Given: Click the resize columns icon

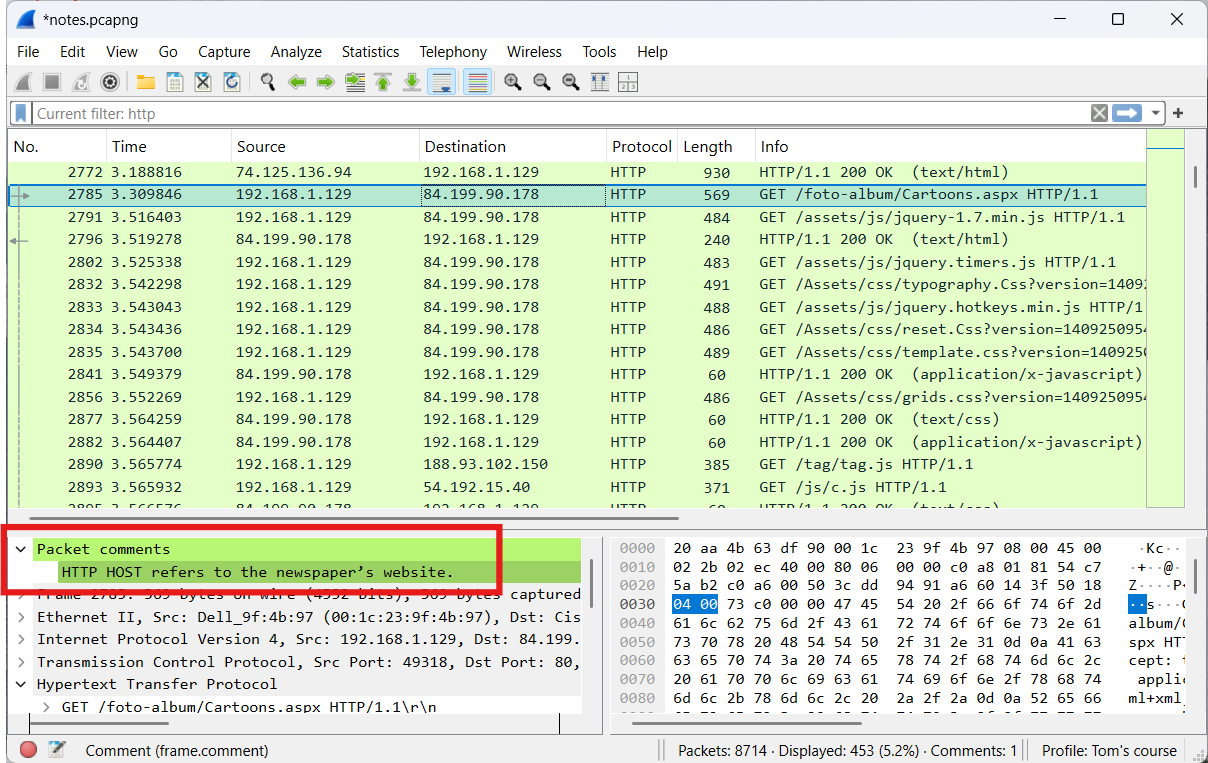Looking at the screenshot, I should tap(600, 82).
